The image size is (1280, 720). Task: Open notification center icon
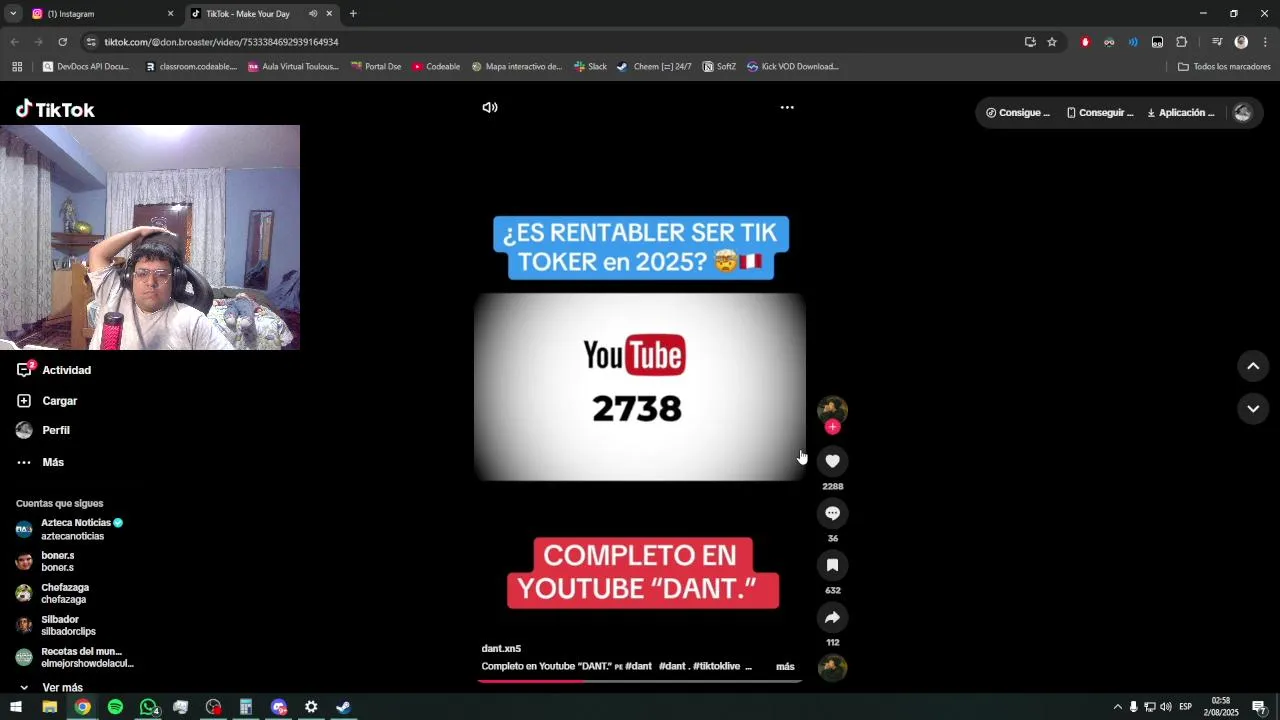pyautogui.click(x=1259, y=707)
